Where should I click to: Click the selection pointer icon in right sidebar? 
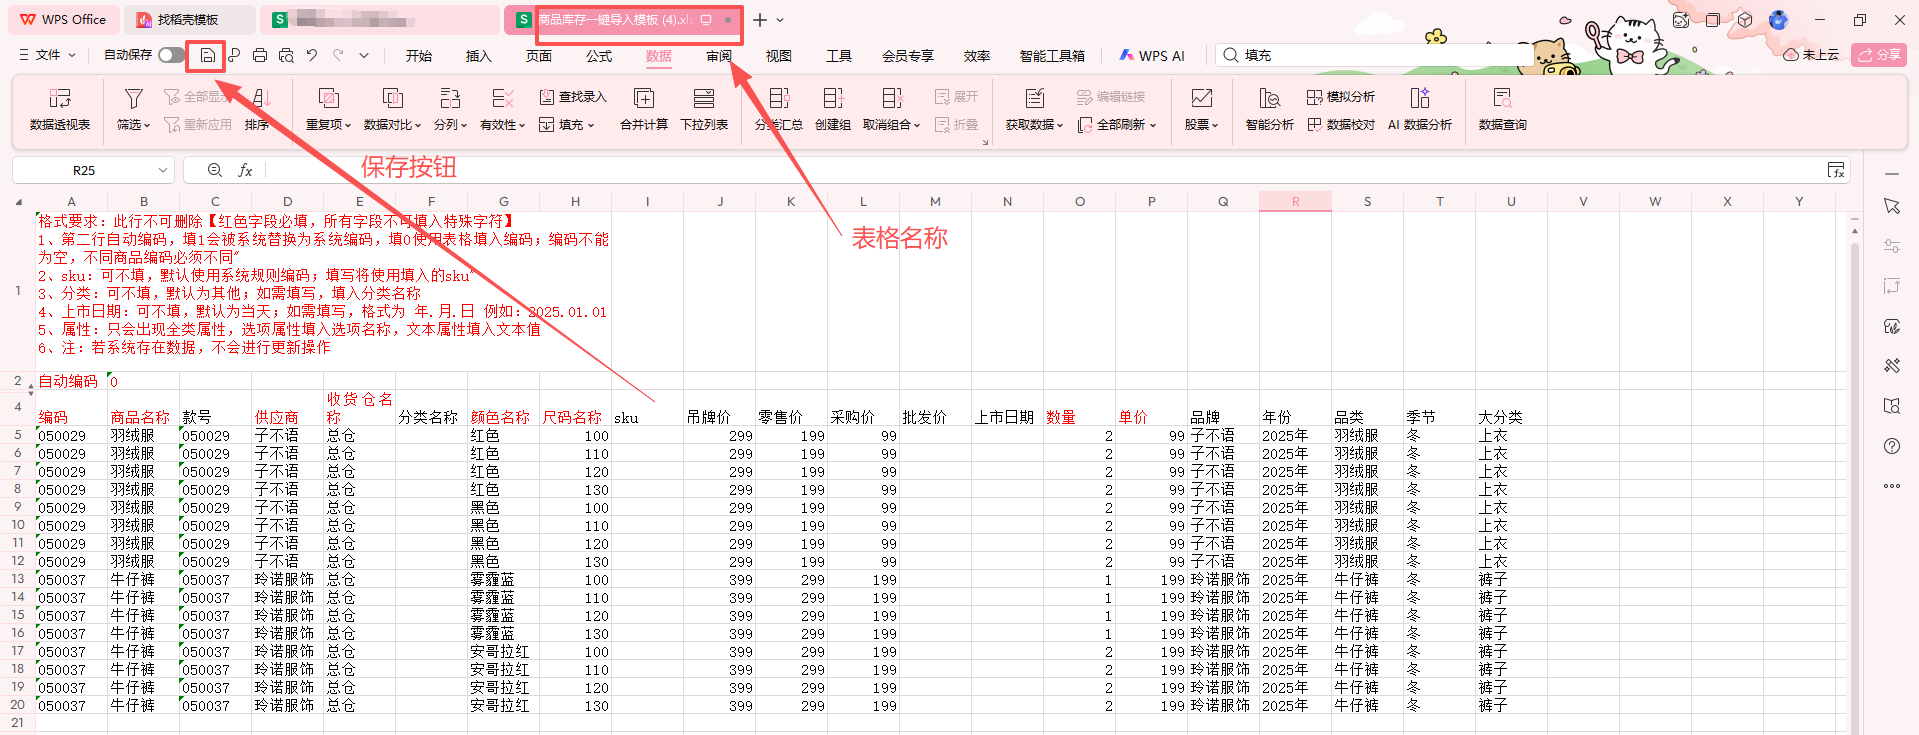click(x=1892, y=206)
